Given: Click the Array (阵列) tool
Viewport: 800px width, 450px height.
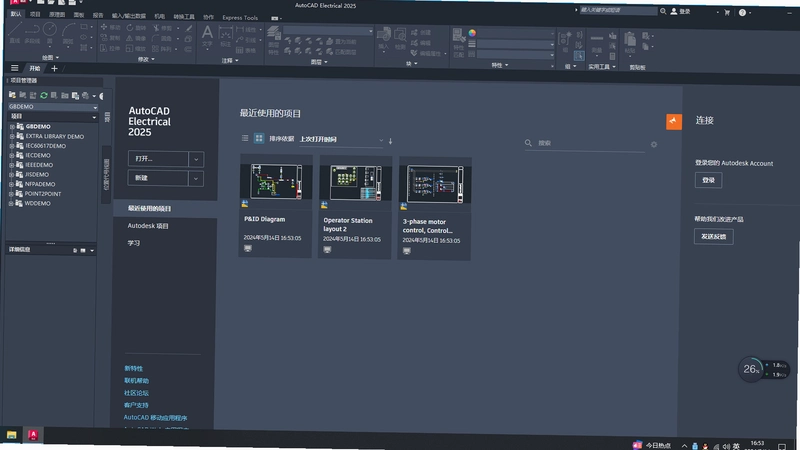Looking at the screenshot, I should coord(163,49).
